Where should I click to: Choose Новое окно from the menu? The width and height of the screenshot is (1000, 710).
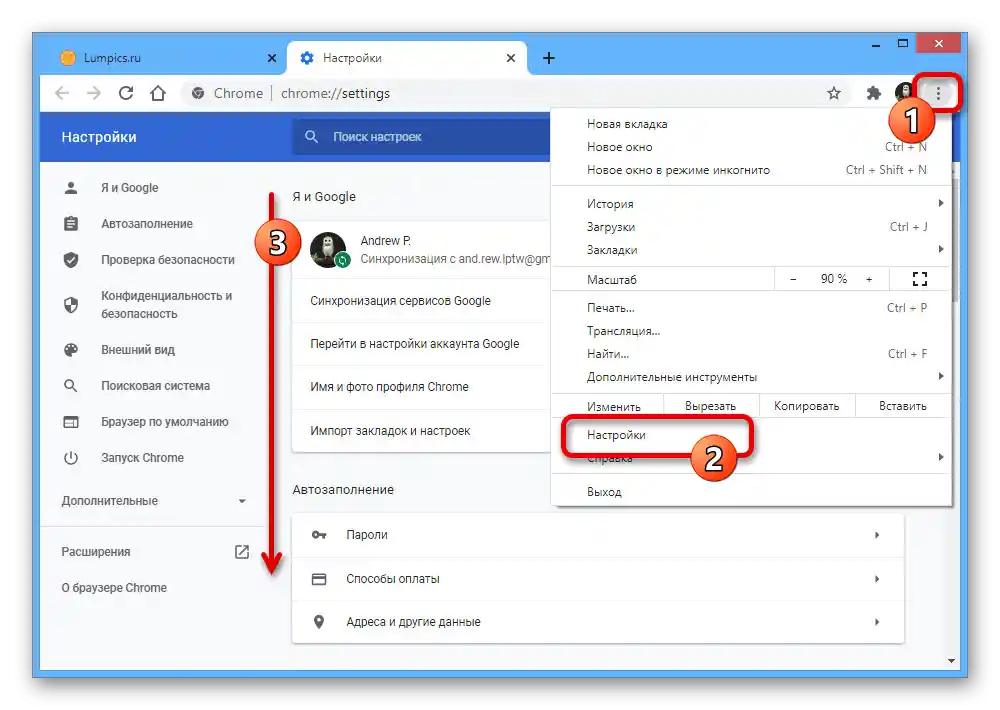click(x=752, y=147)
